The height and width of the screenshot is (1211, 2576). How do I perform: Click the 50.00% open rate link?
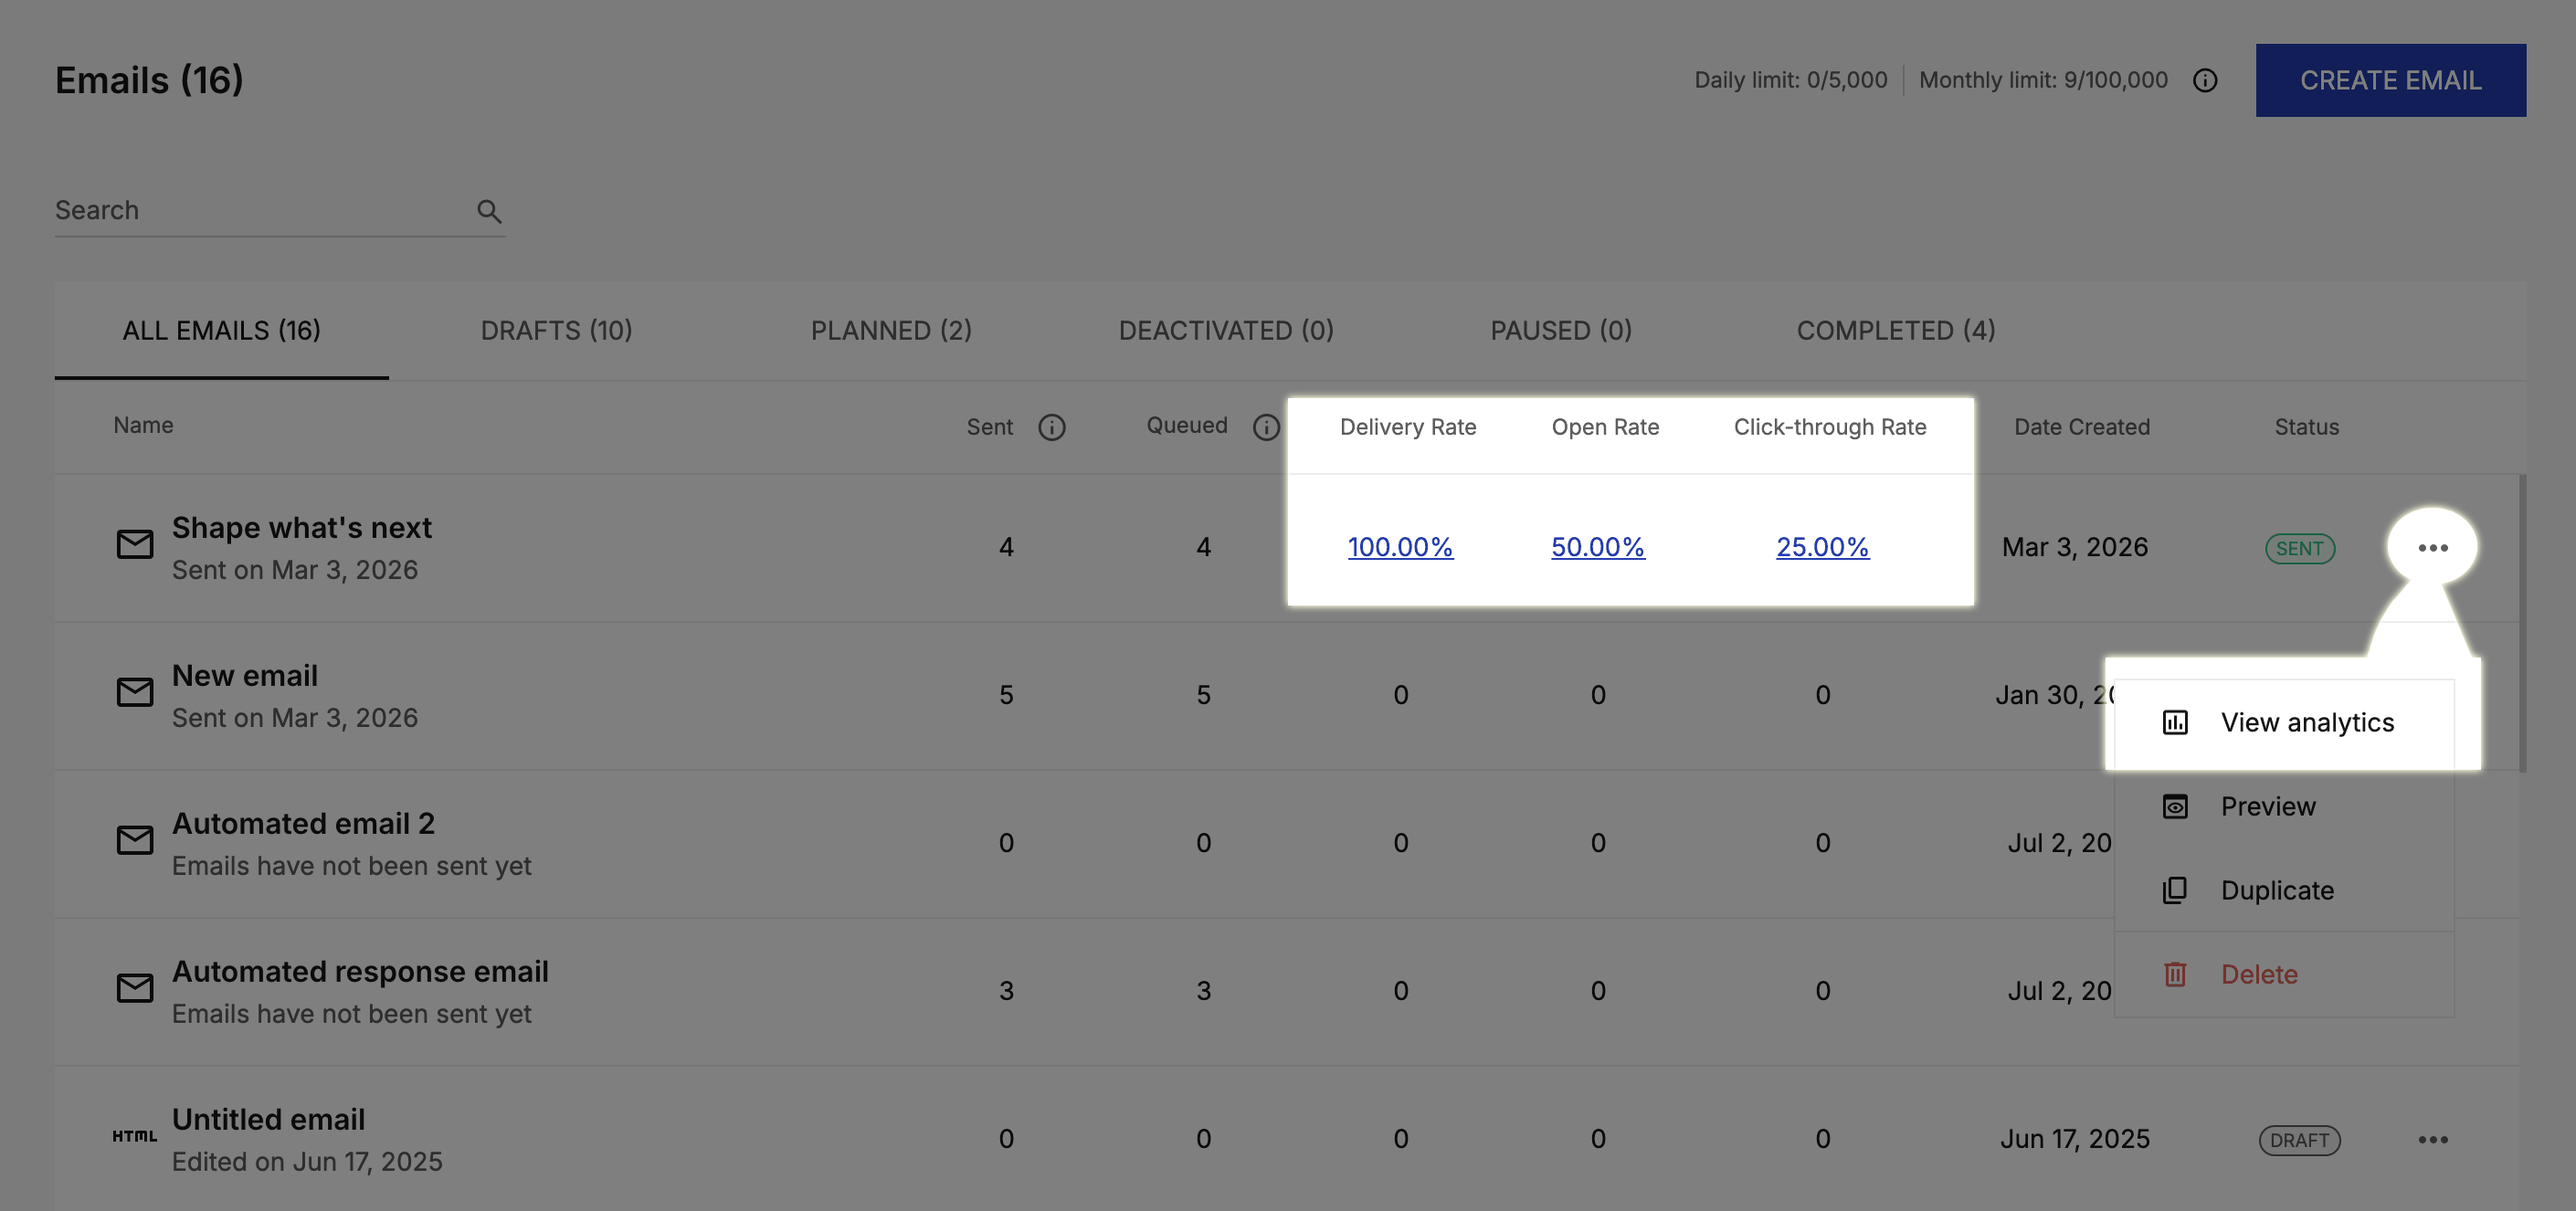pyautogui.click(x=1597, y=547)
